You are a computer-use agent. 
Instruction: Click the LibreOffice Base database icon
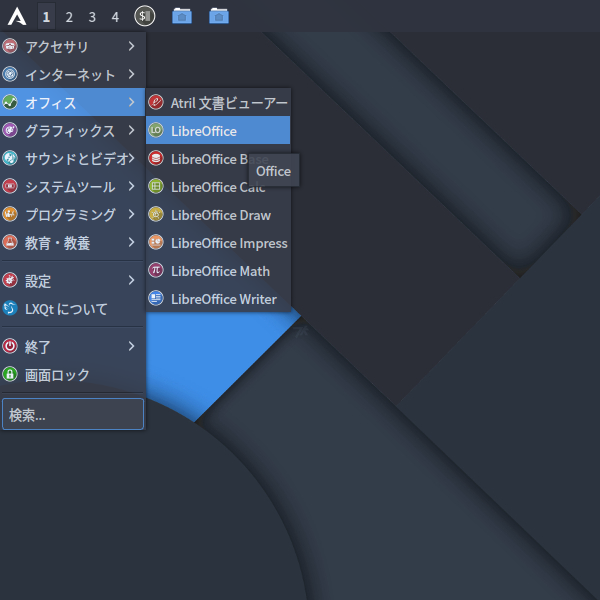(x=156, y=158)
